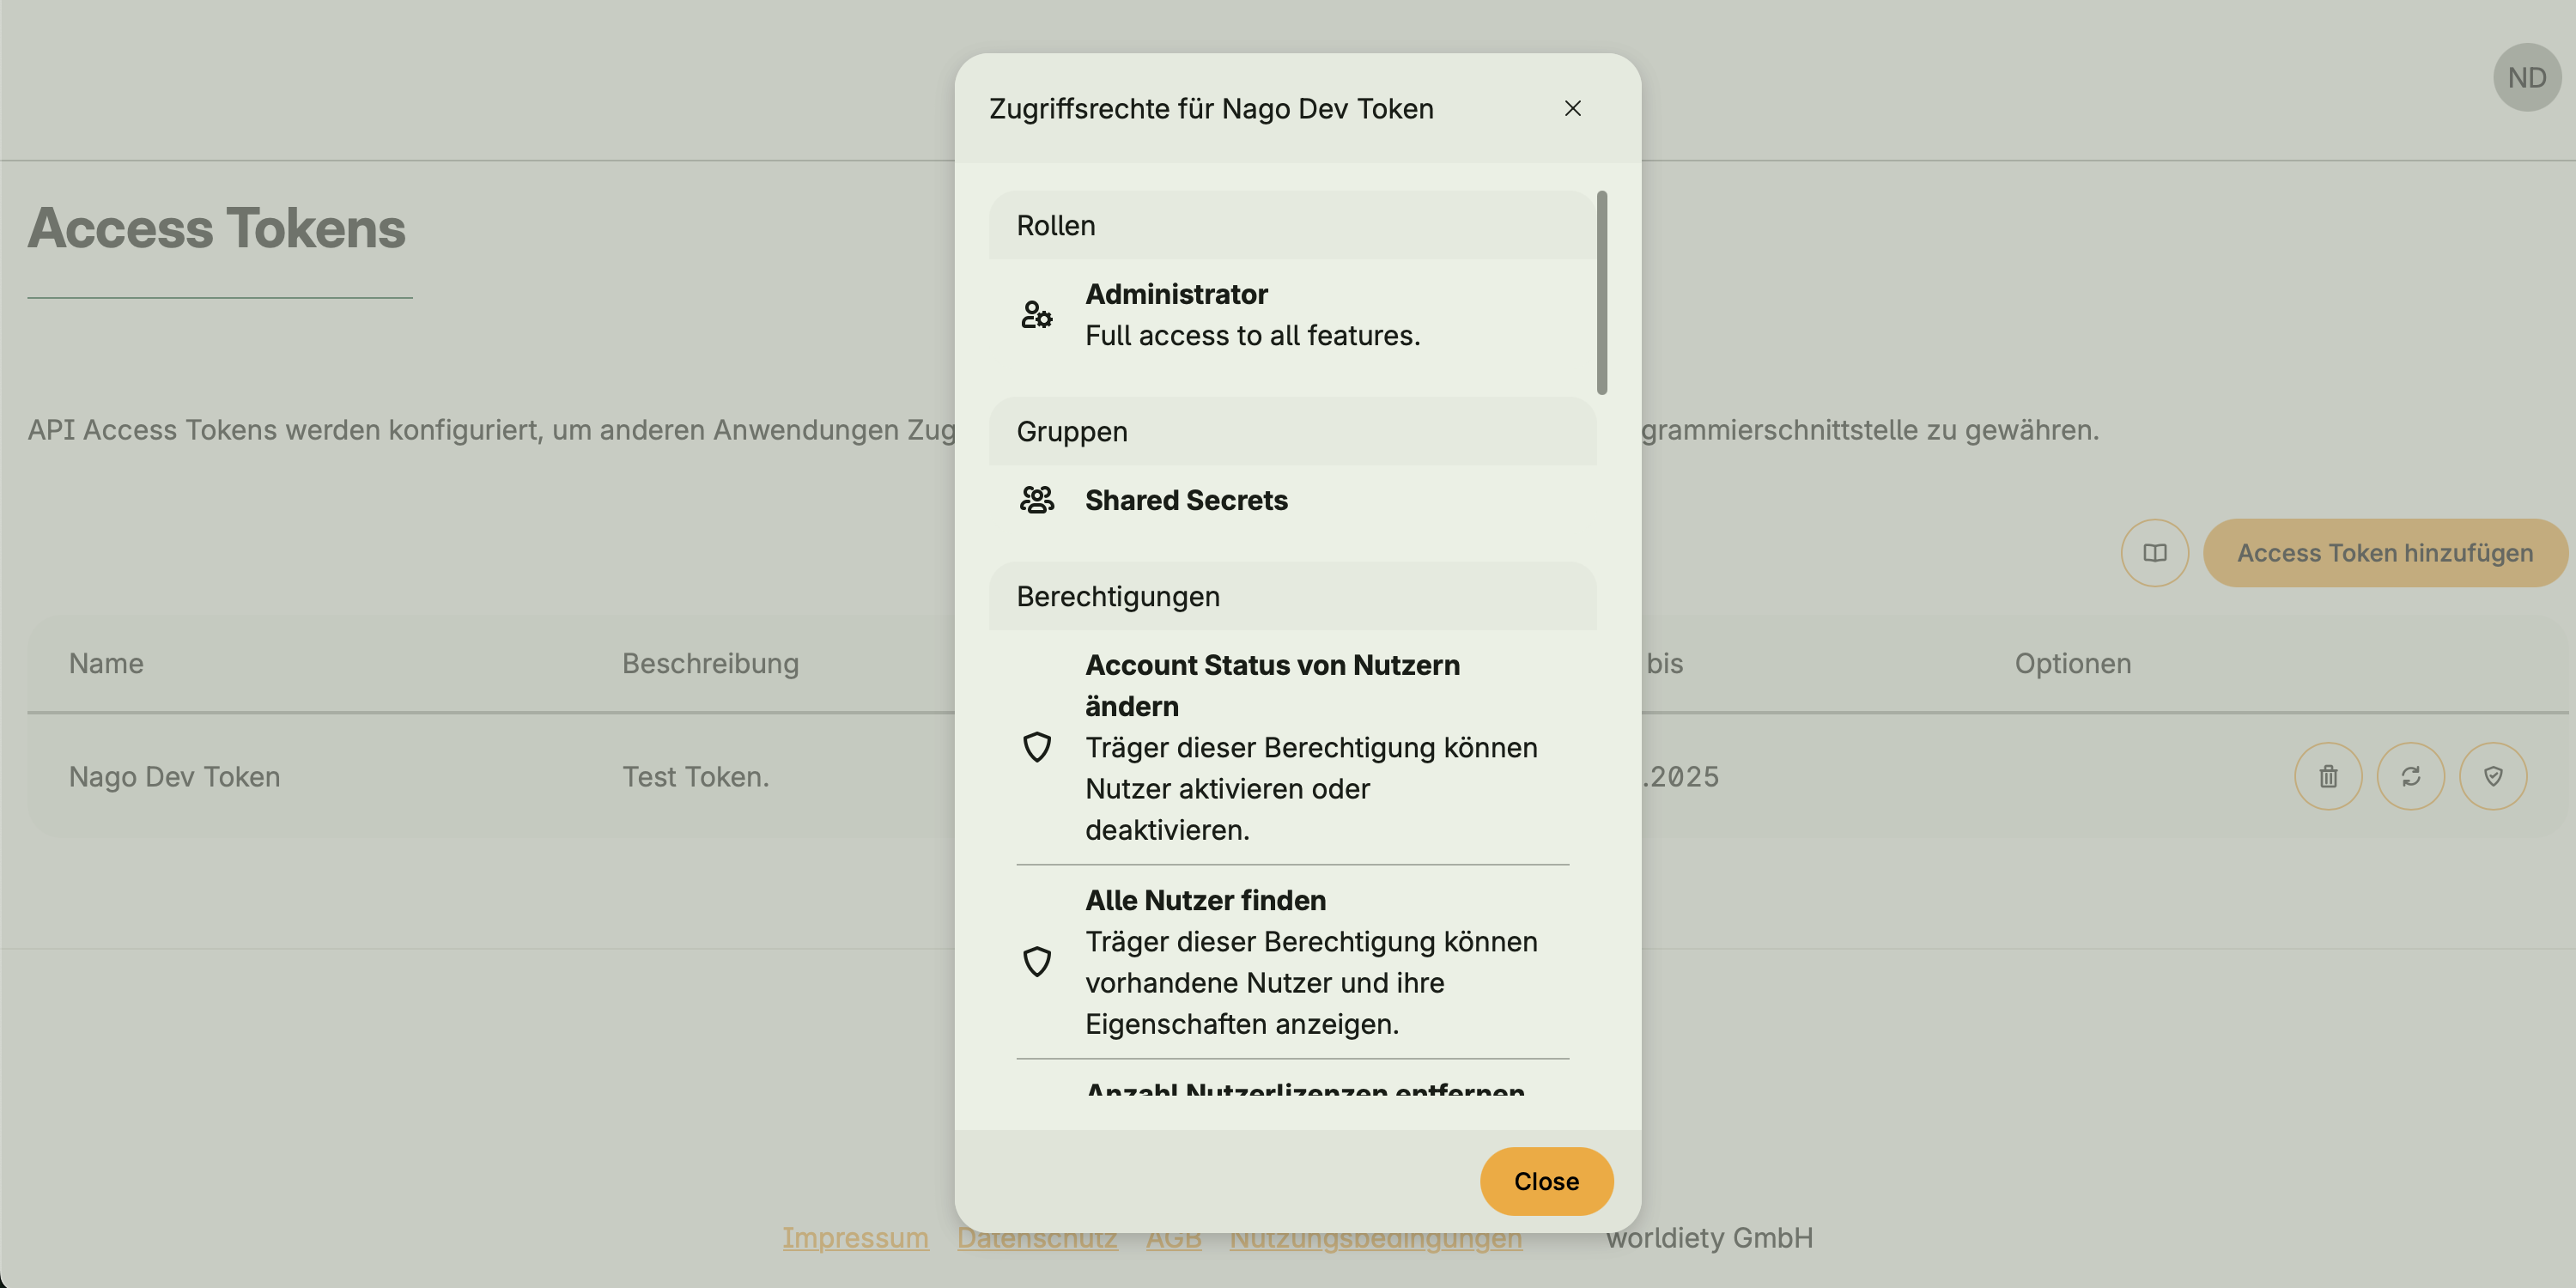Click the dialog's vertical scrollbar thumb
Viewport: 2576px width, 1288px height.
pyautogui.click(x=1602, y=292)
